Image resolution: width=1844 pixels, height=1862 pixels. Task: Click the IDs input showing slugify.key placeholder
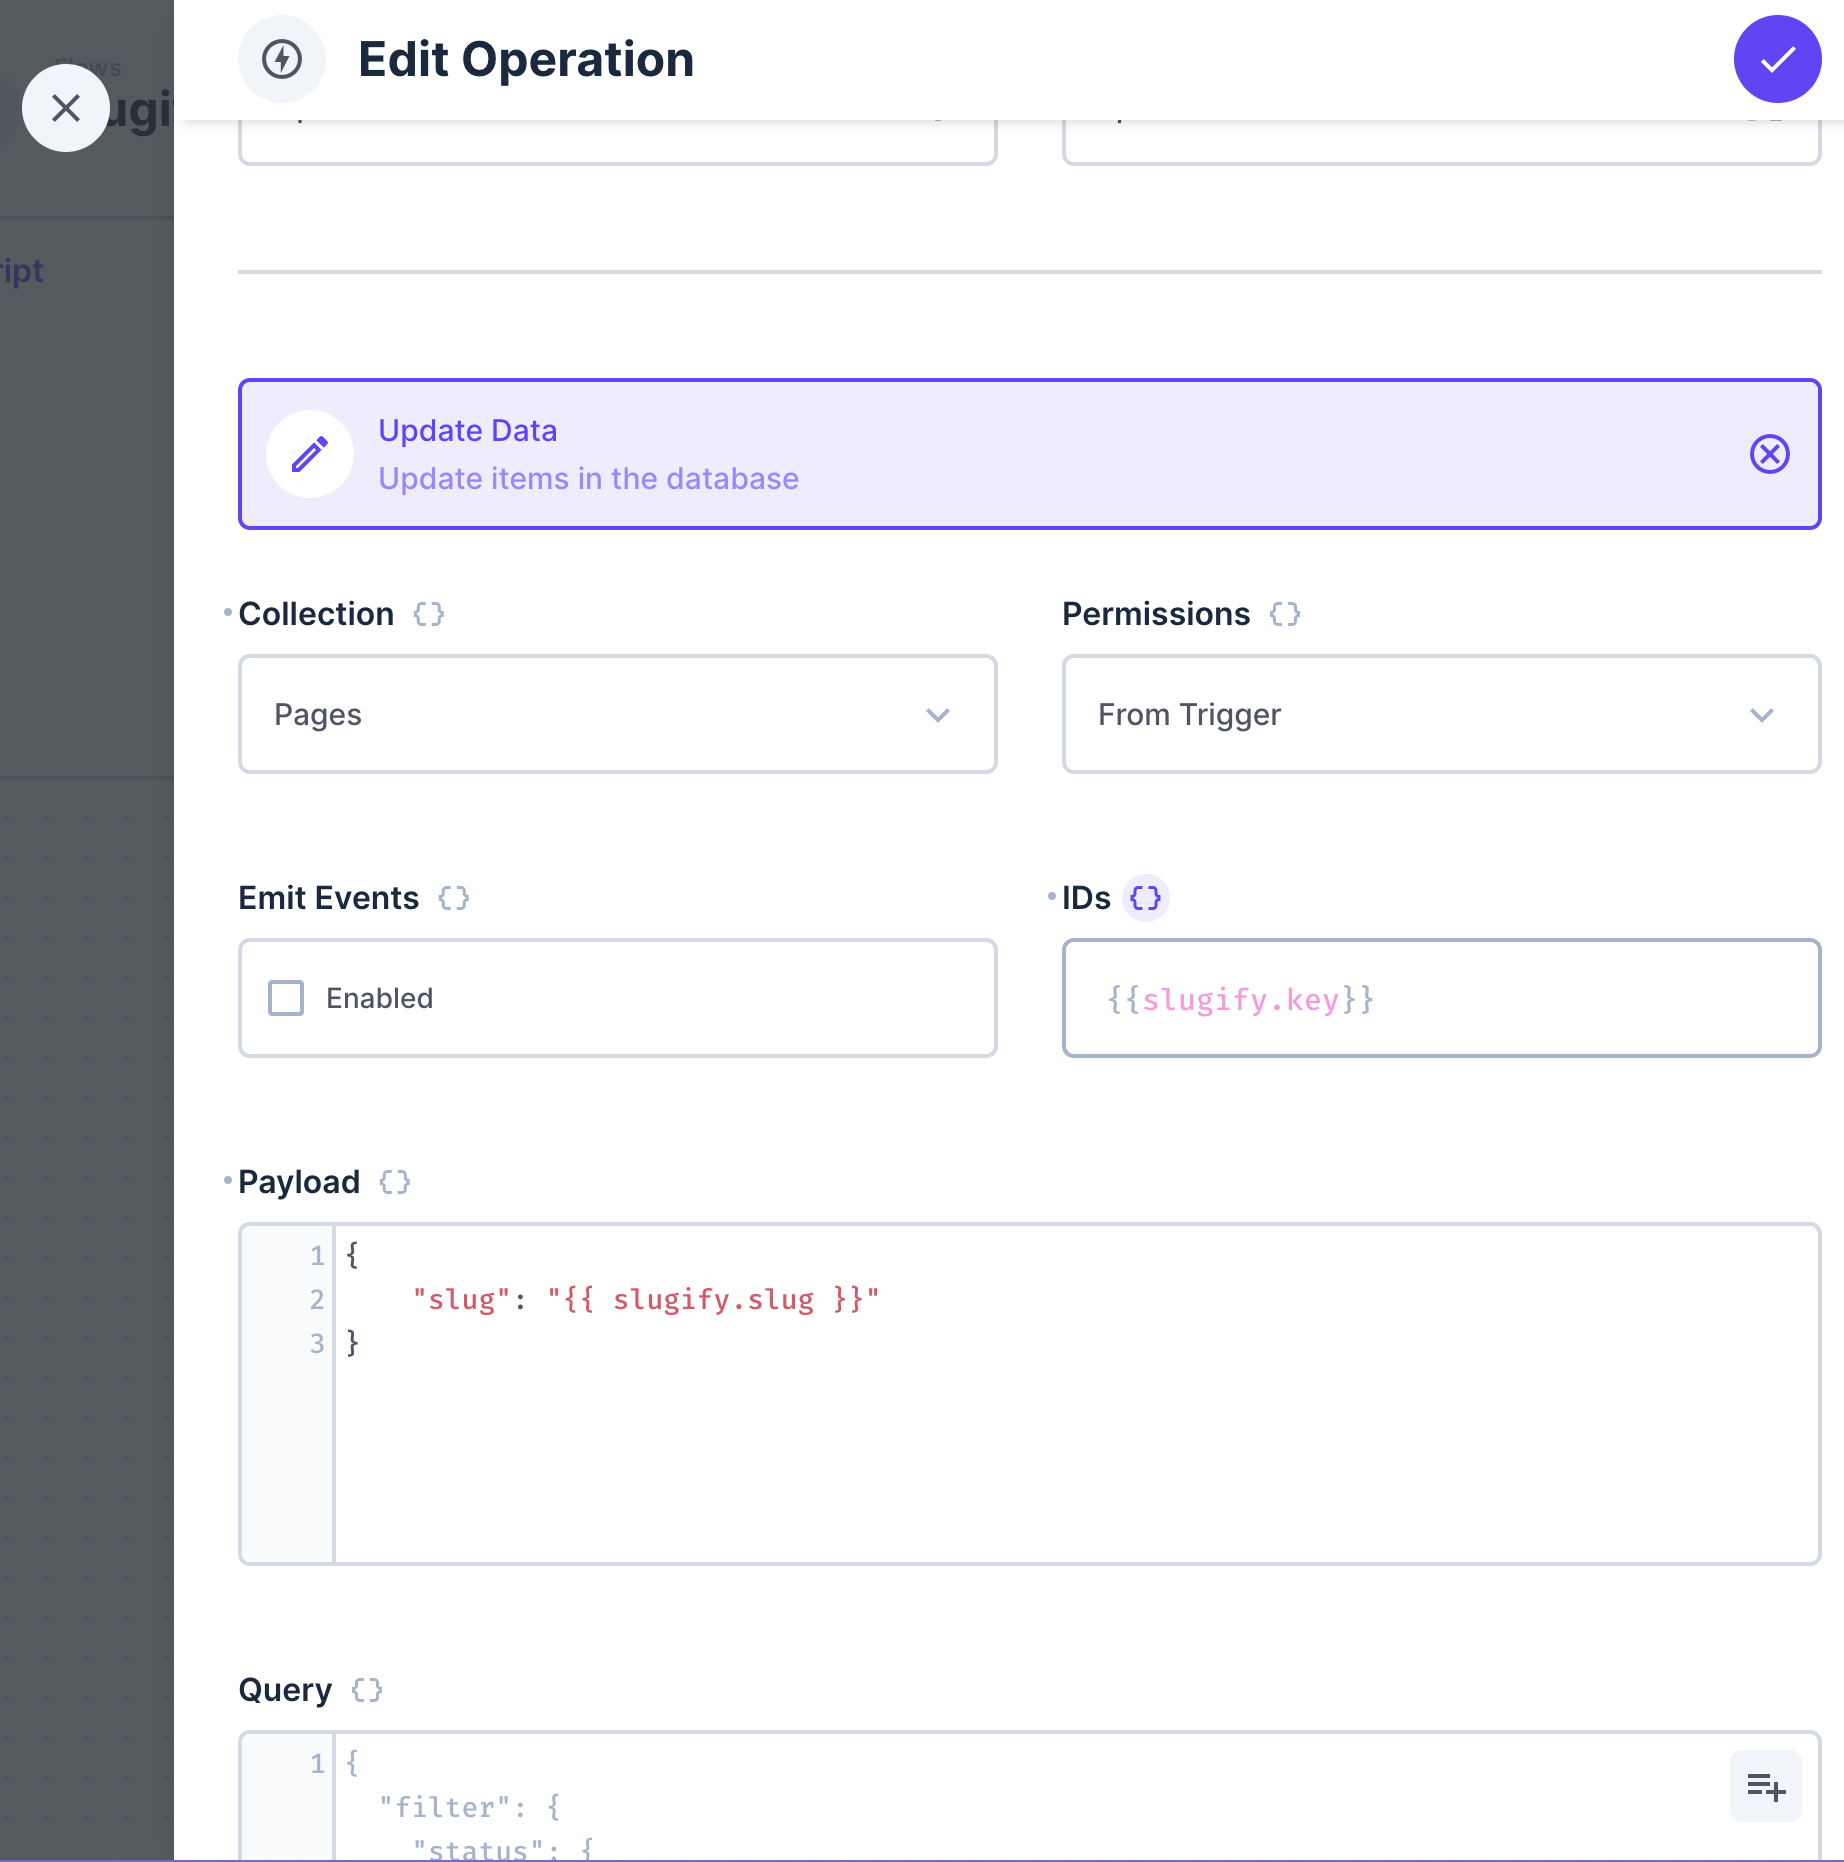1441,998
